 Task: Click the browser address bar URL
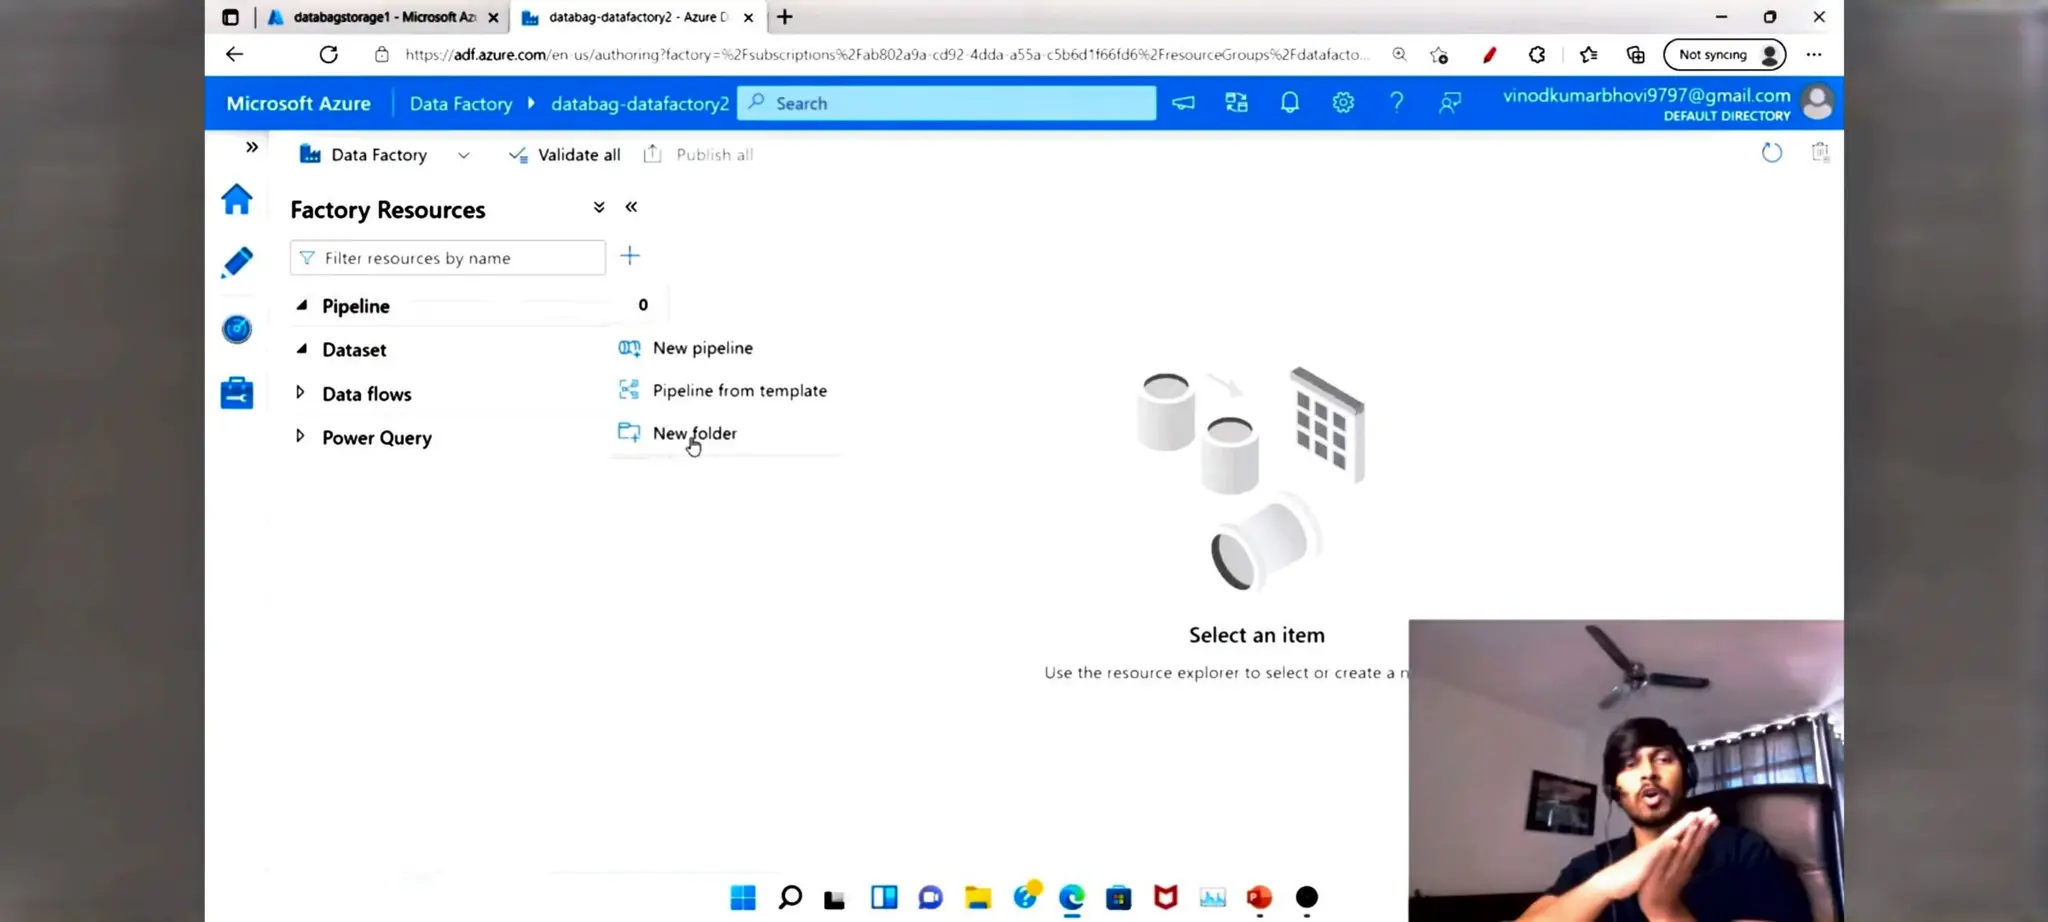pos(885,55)
